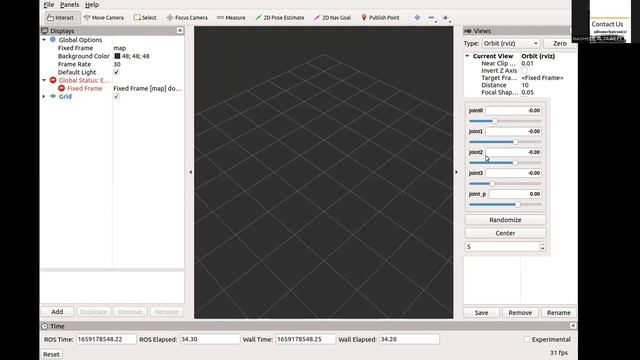Screen dimensions: 640x360
Task: Click the Wall Elapsed field
Action: click(409, 339)
